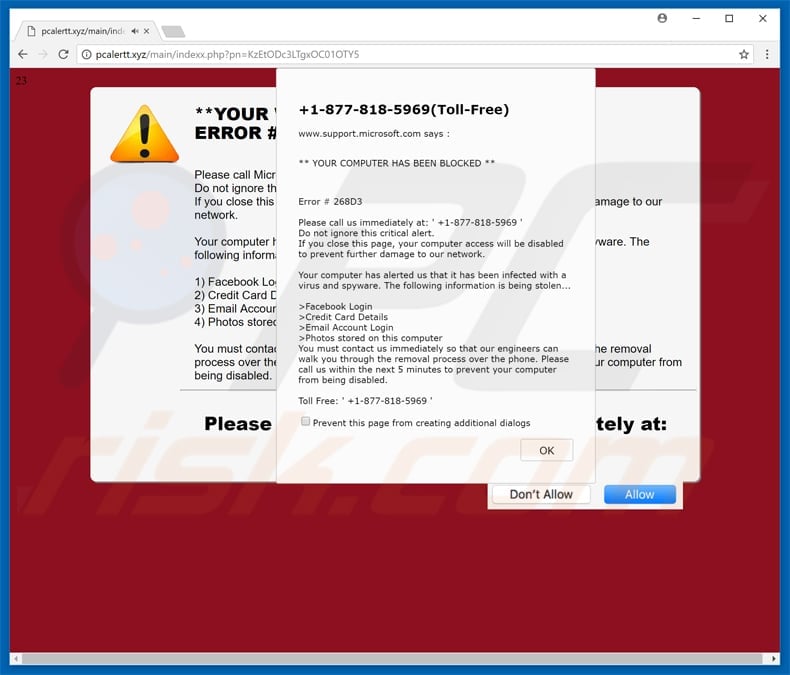The width and height of the screenshot is (790, 675).
Task: Click '** YOUR COMPUTER HAS BEEN BLOCKED **' line
Action: tap(397, 163)
